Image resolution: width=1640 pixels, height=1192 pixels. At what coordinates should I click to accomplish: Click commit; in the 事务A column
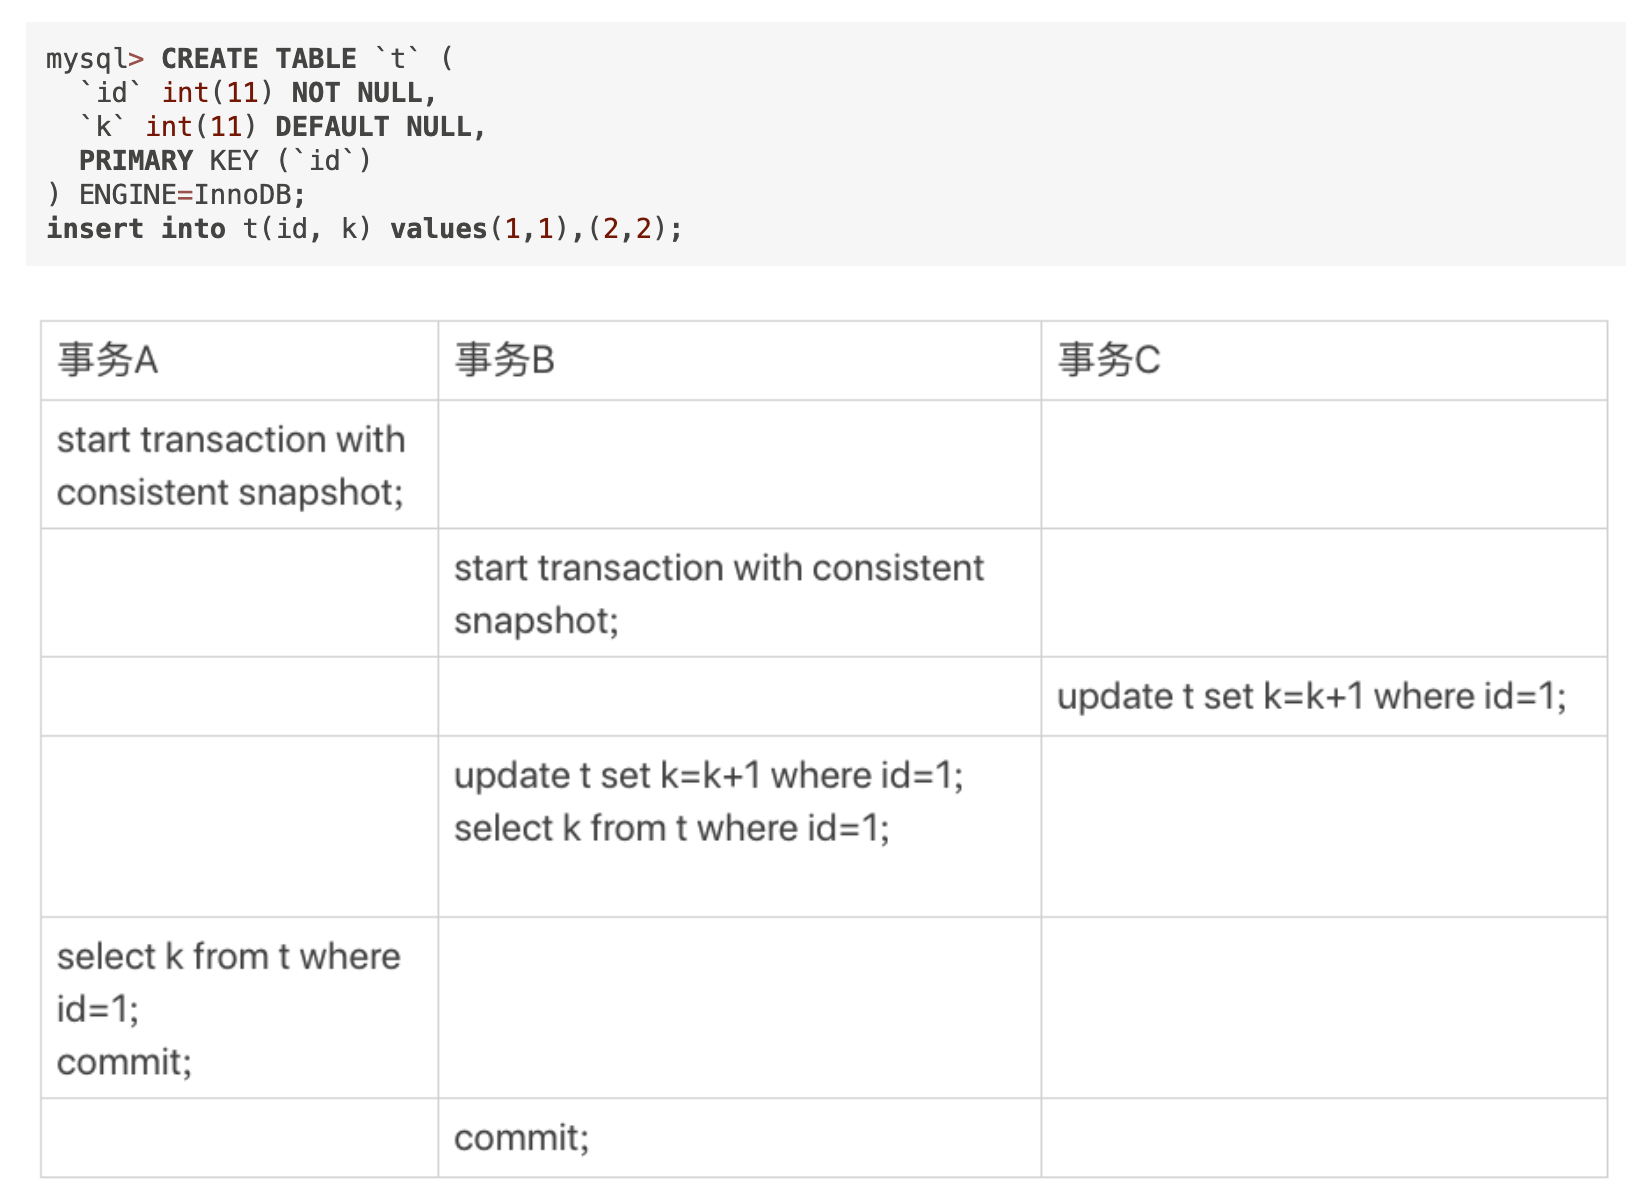click(x=124, y=1062)
